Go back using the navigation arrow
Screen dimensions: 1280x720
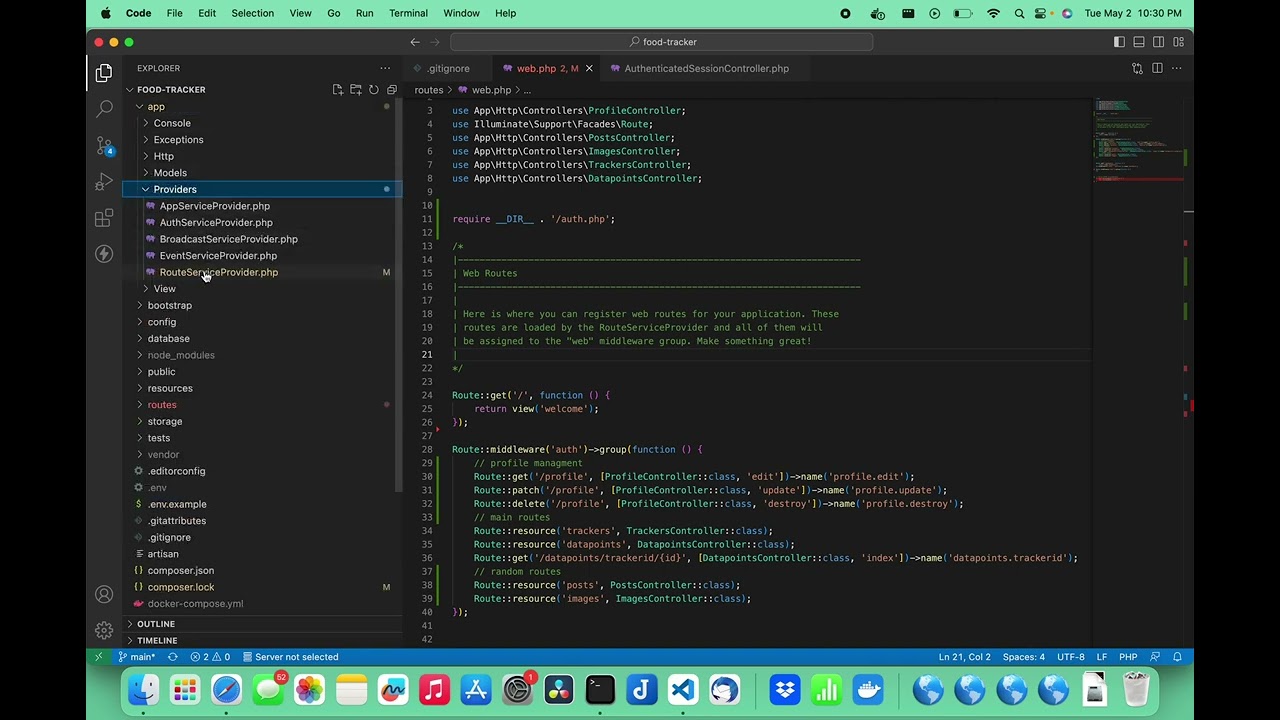(415, 42)
